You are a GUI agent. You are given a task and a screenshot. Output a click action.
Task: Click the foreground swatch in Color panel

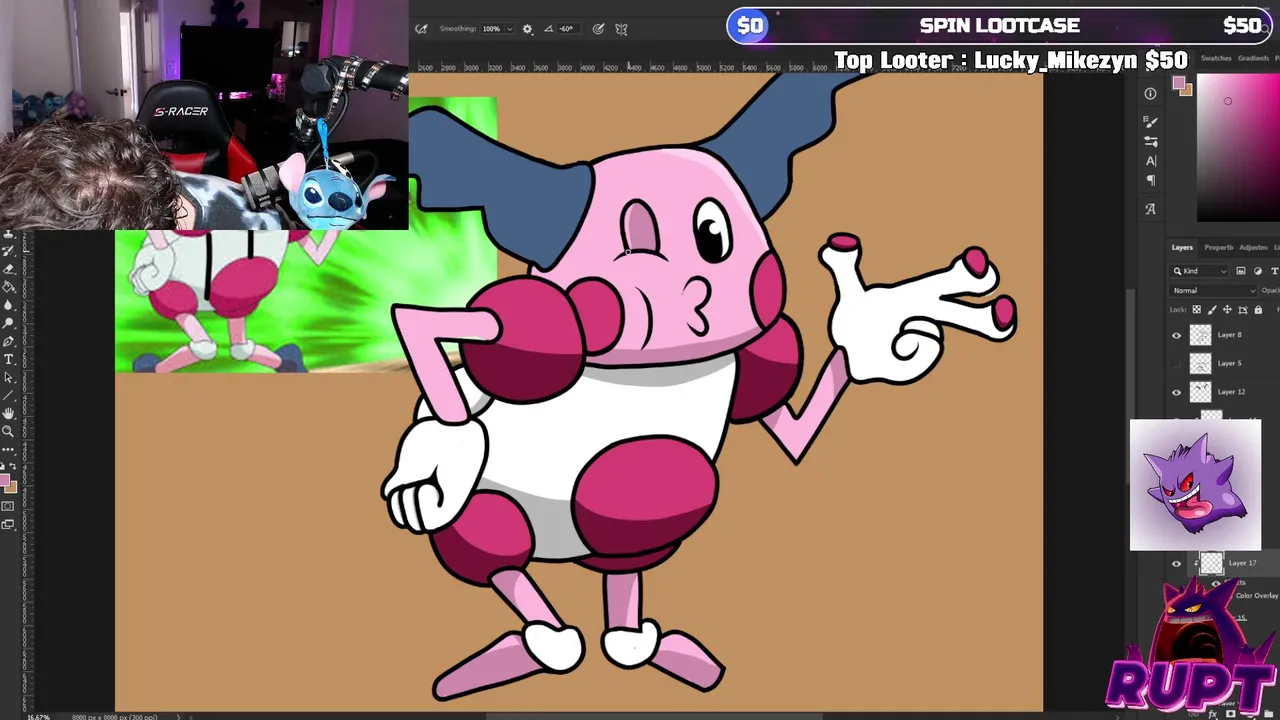point(1179,82)
